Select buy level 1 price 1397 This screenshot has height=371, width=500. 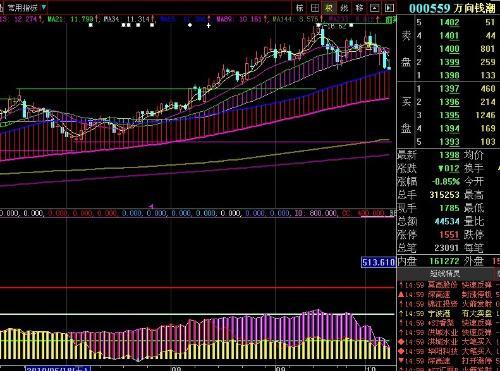point(449,89)
